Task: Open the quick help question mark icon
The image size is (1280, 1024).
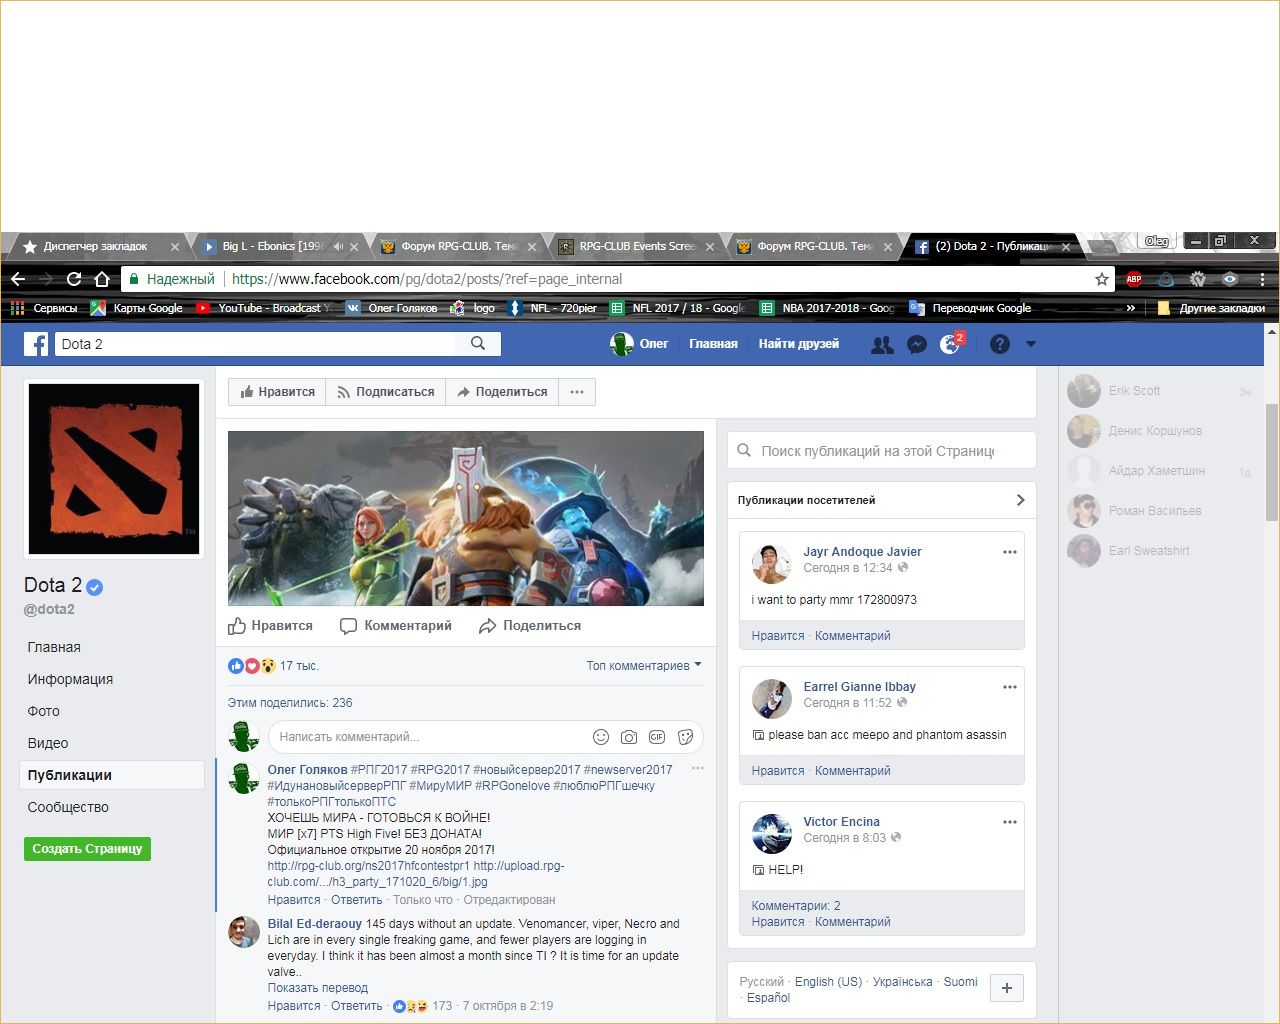Action: click(x=1000, y=344)
